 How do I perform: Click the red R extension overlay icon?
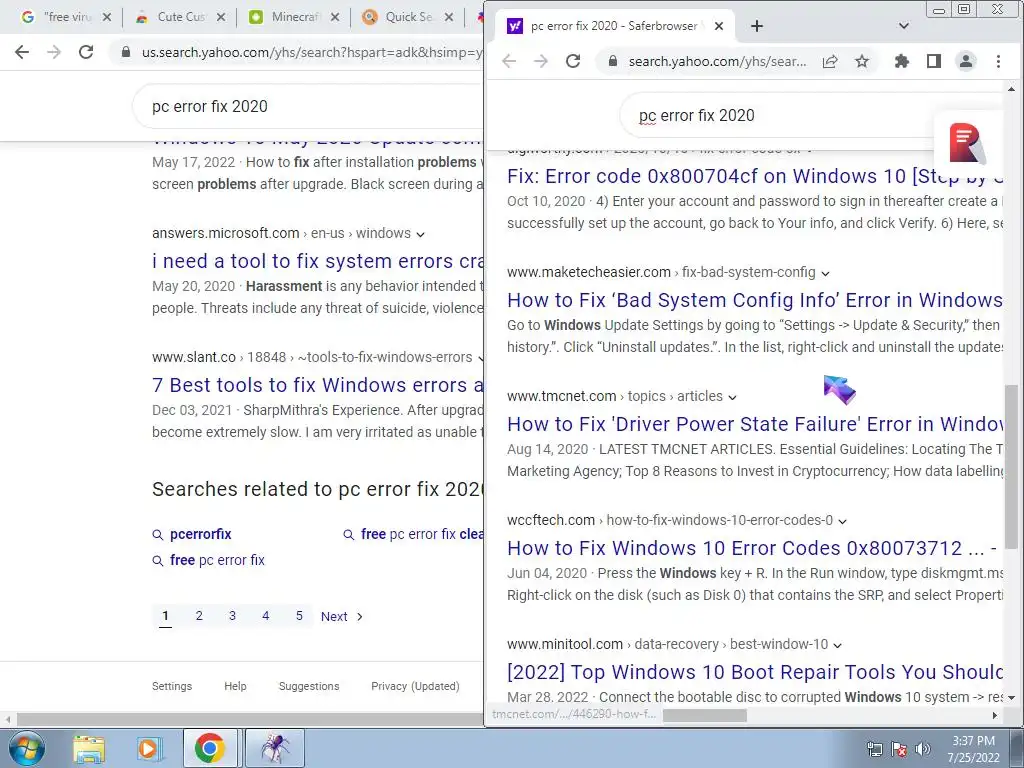(x=966, y=142)
